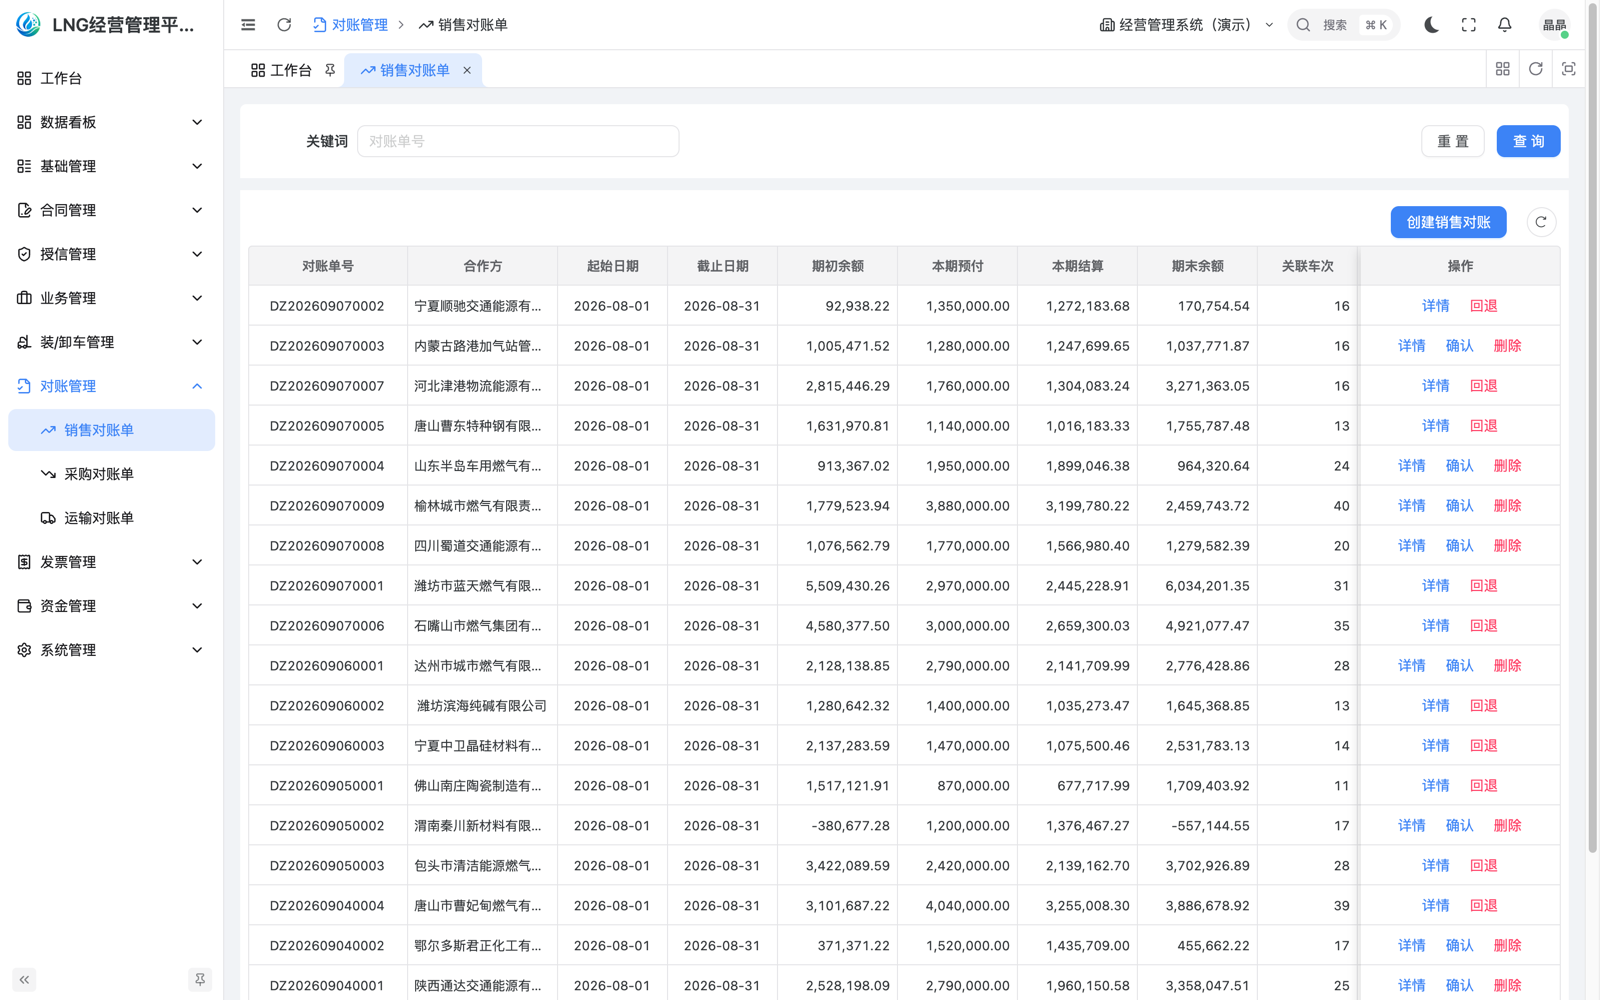
Task: Open tab grid layout icon
Action: tap(1502, 69)
